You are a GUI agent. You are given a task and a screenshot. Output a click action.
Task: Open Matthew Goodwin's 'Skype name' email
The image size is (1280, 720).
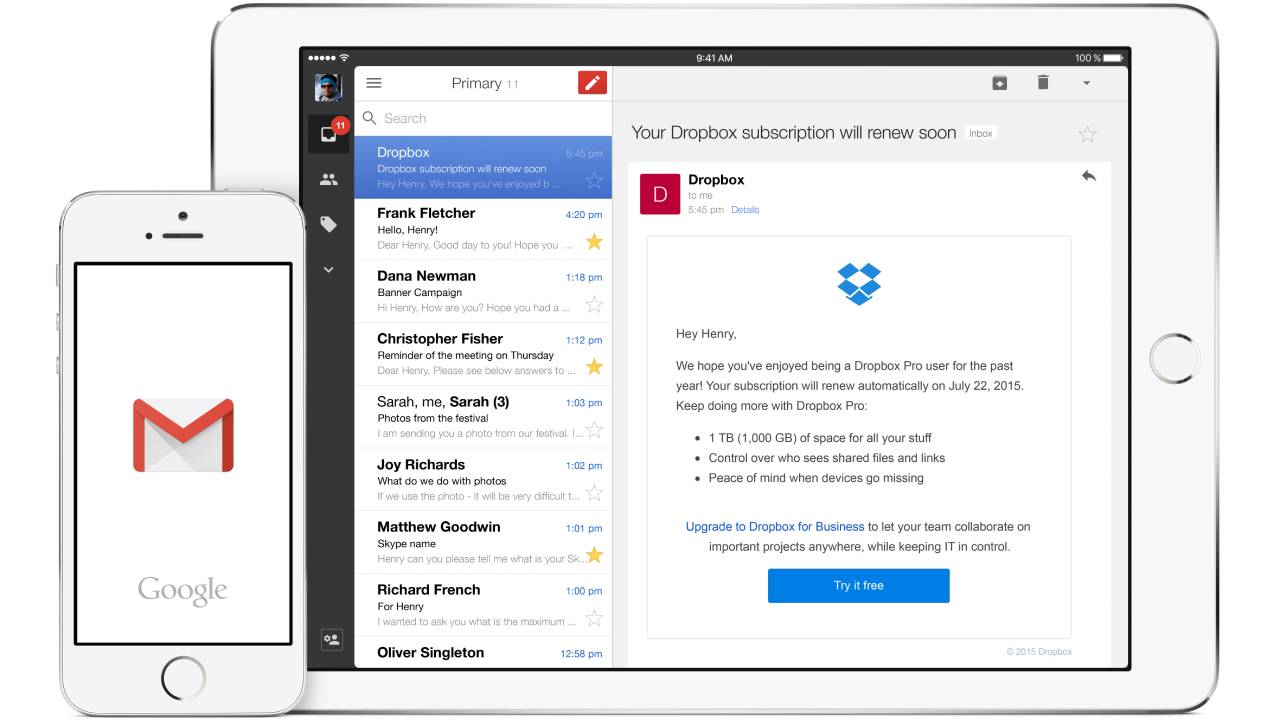point(483,542)
